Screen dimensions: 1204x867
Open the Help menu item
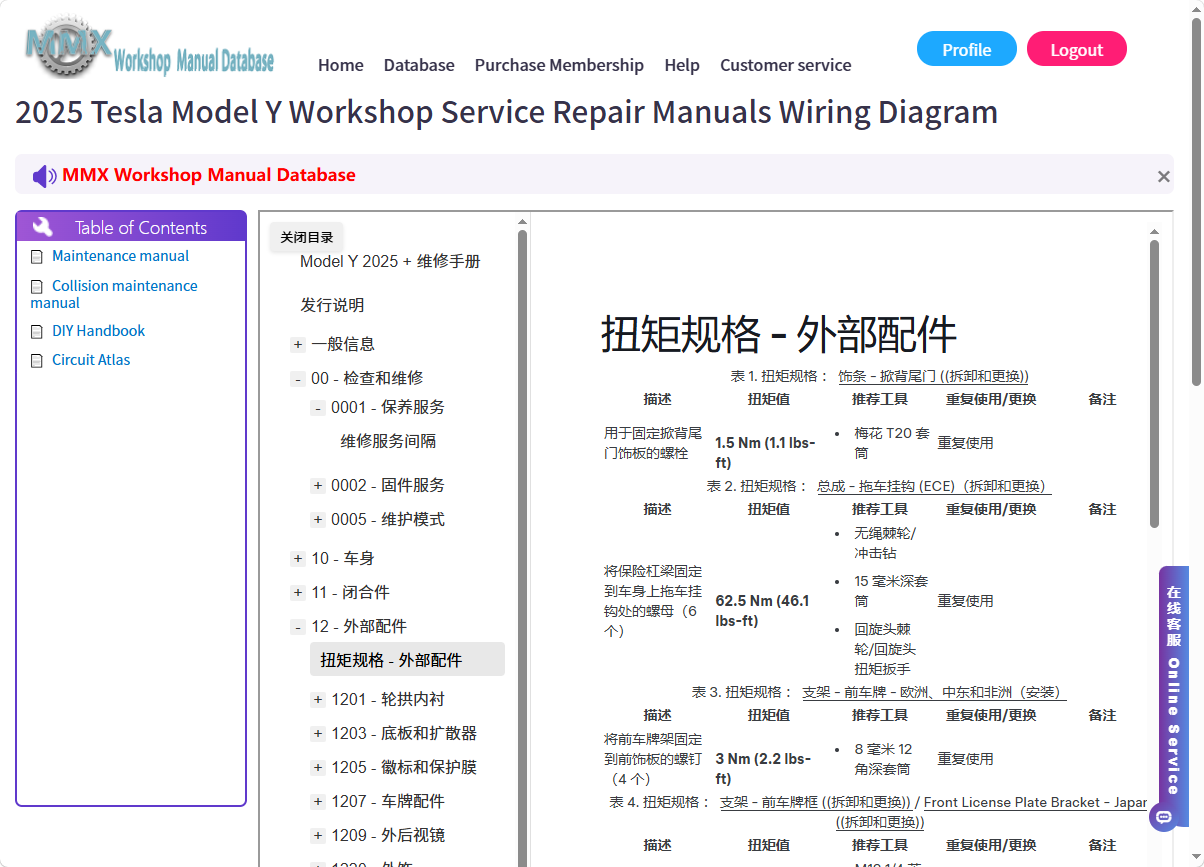pos(682,65)
